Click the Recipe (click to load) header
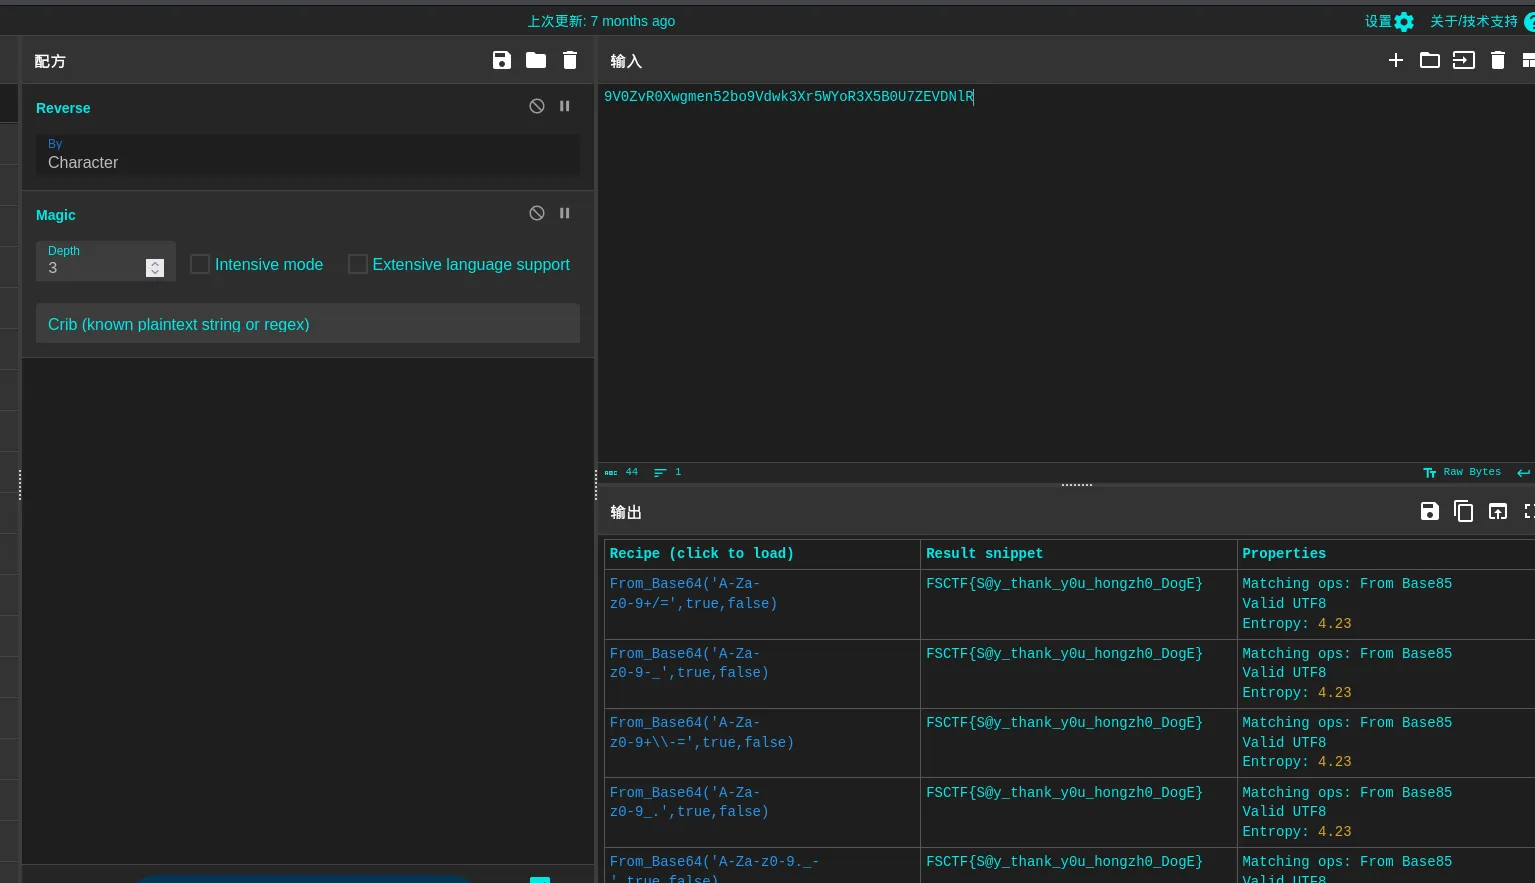Screen dimensions: 1535x883 pyautogui.click(x=701, y=553)
